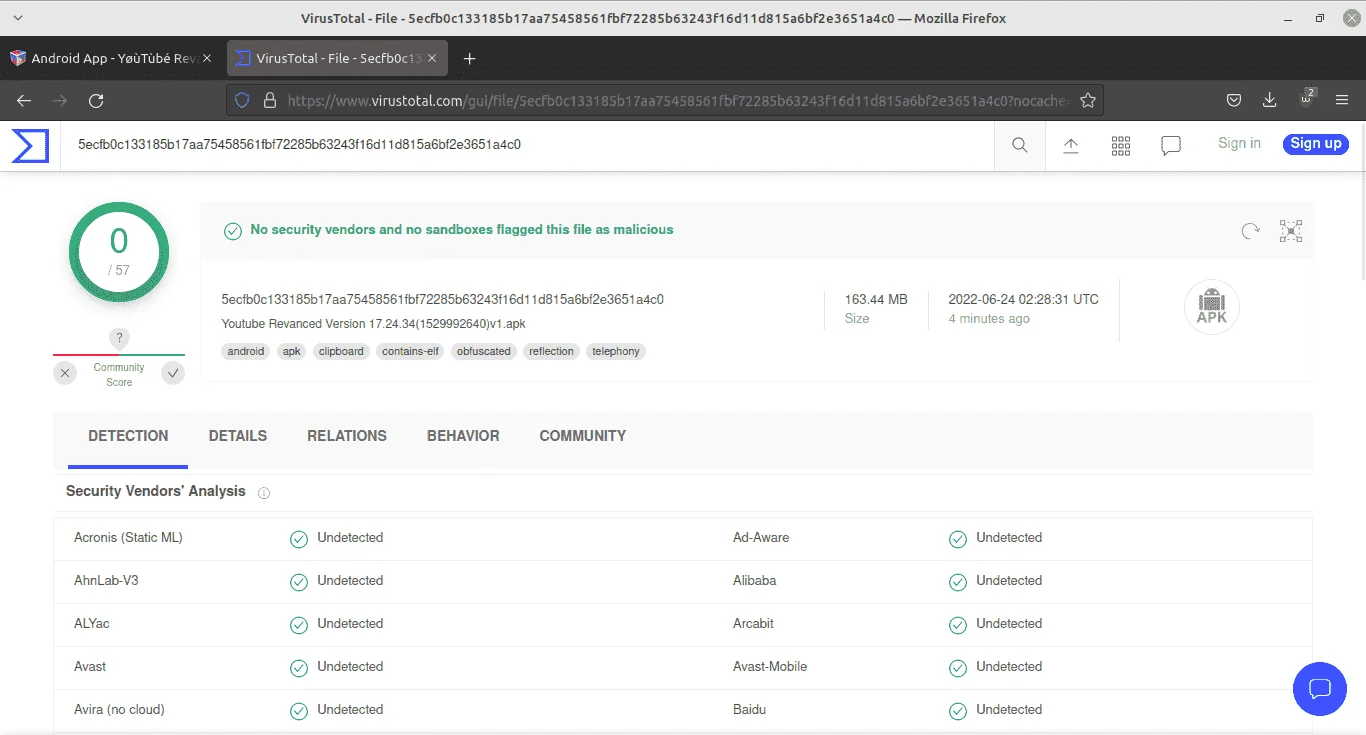The height and width of the screenshot is (735, 1366).
Task: Click the obfuscated tag
Action: point(484,351)
